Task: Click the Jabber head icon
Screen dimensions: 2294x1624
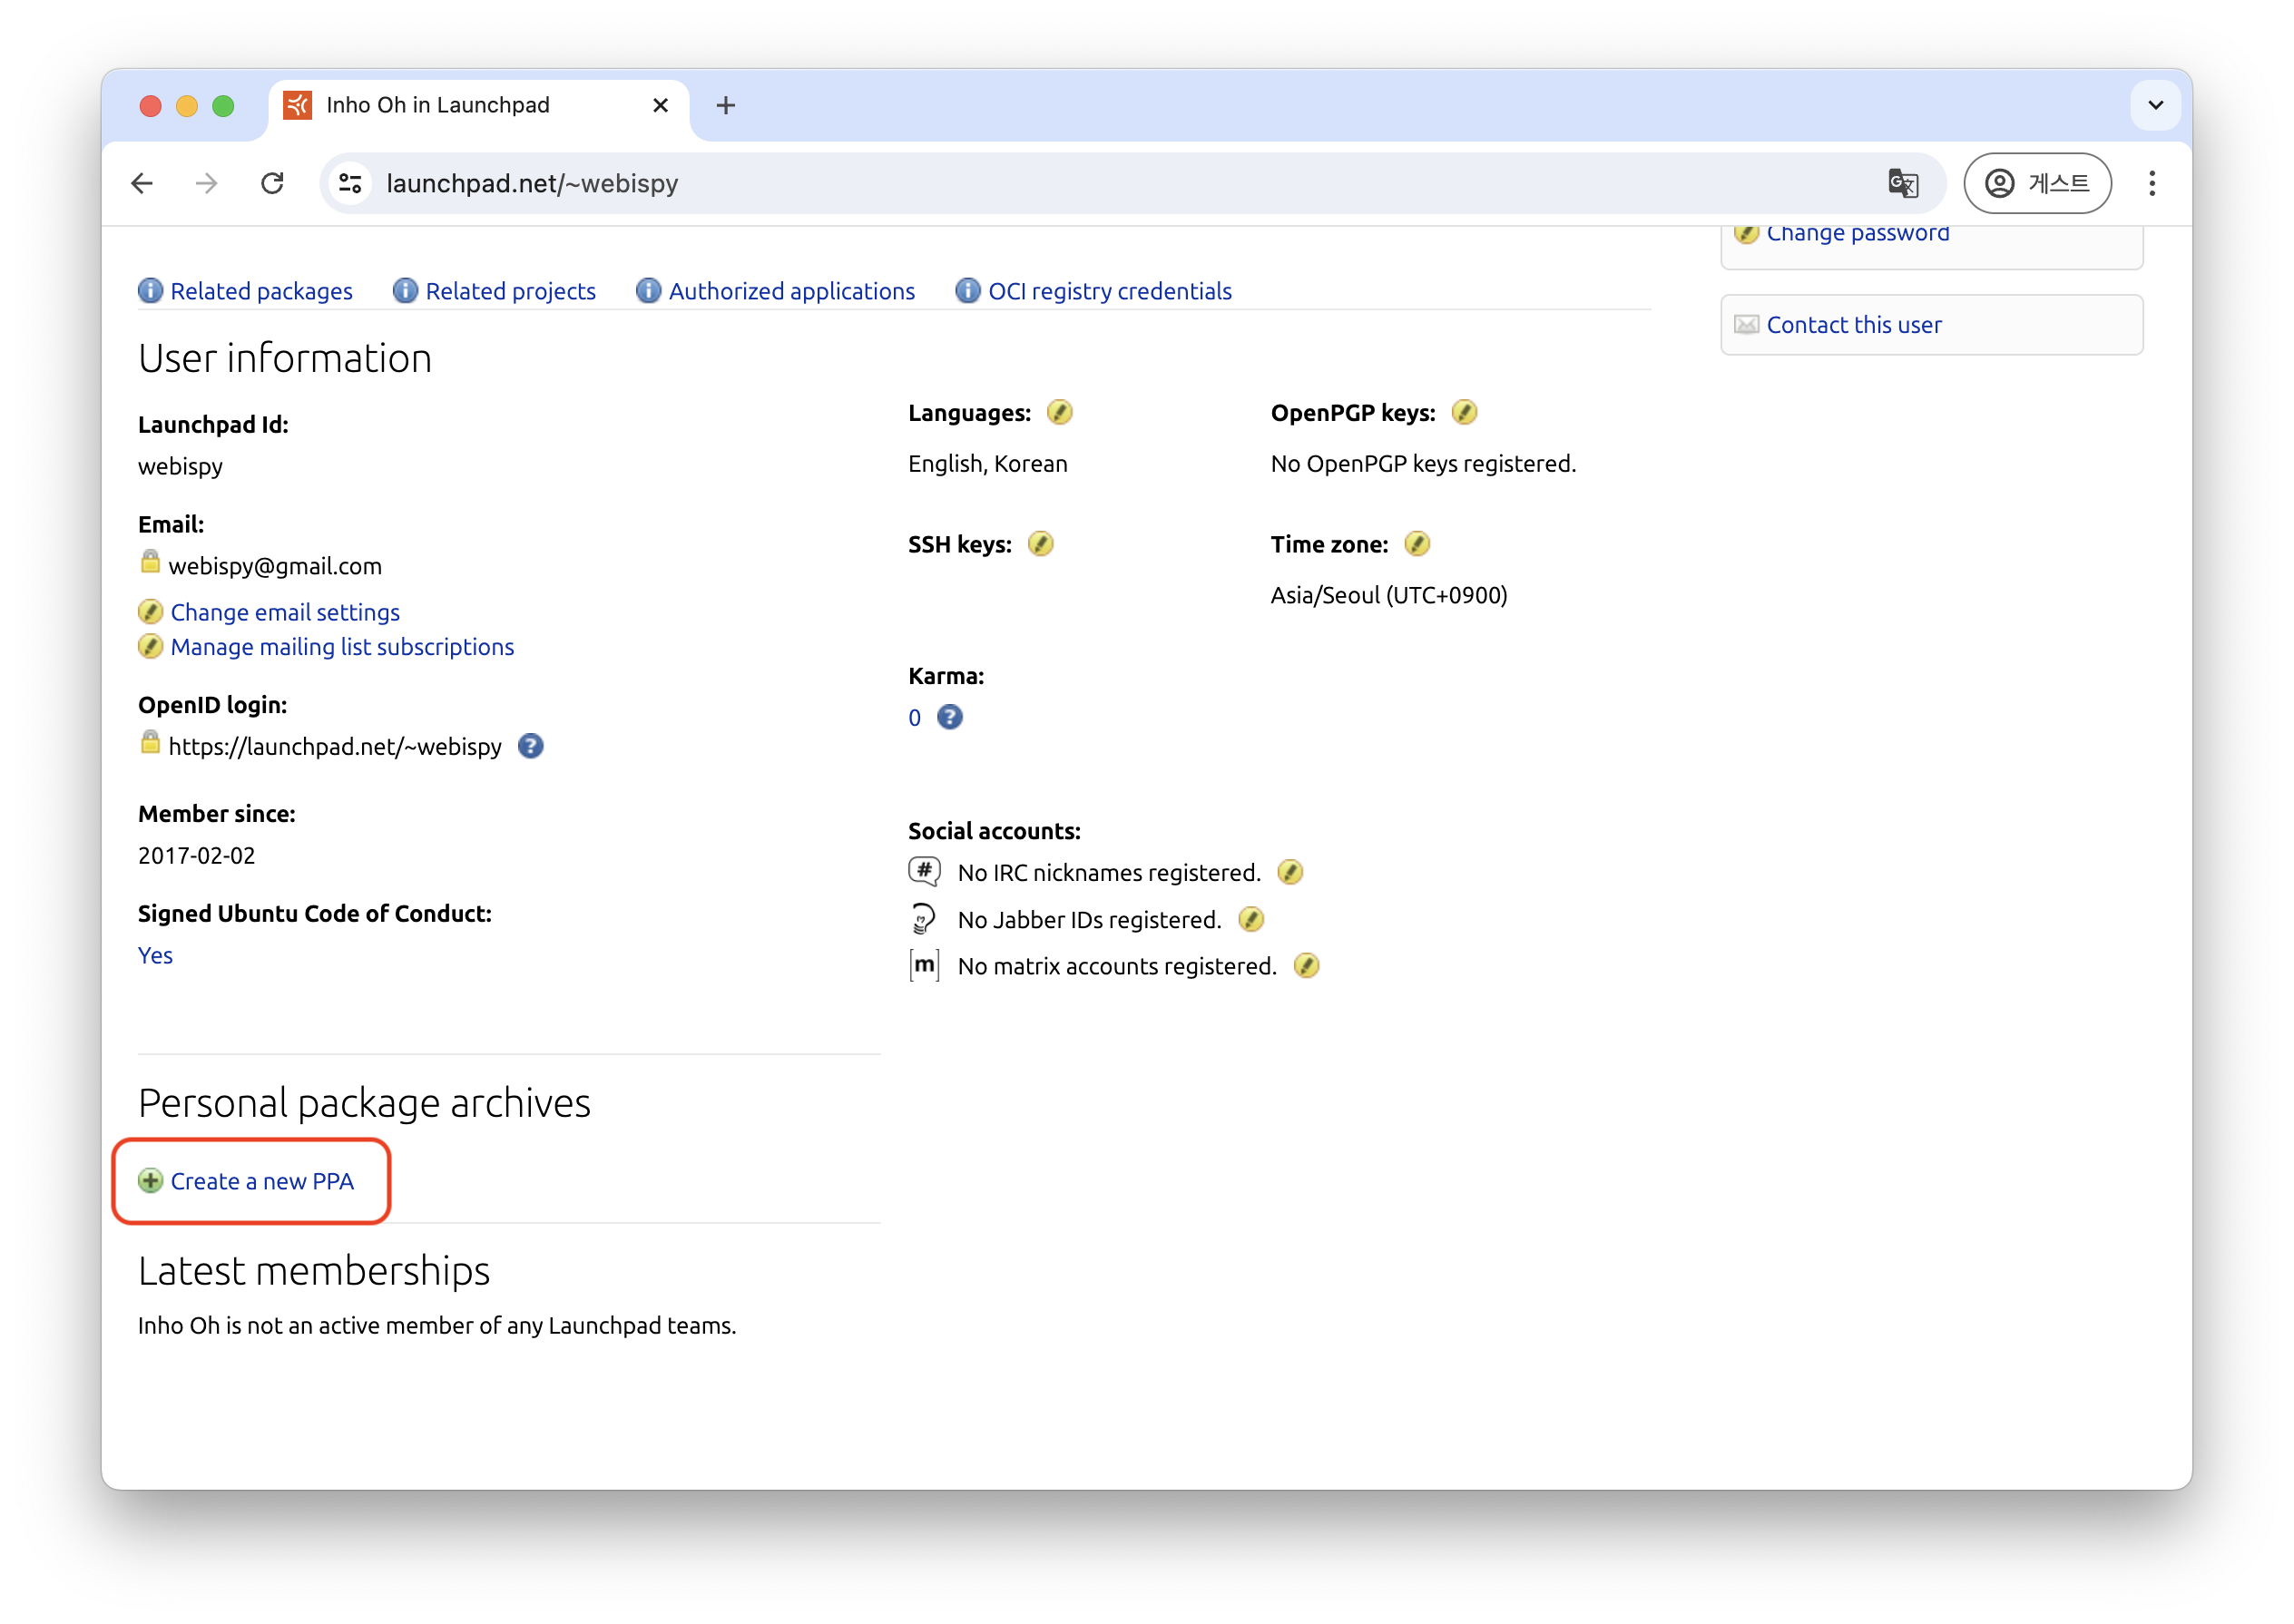Action: [924, 919]
